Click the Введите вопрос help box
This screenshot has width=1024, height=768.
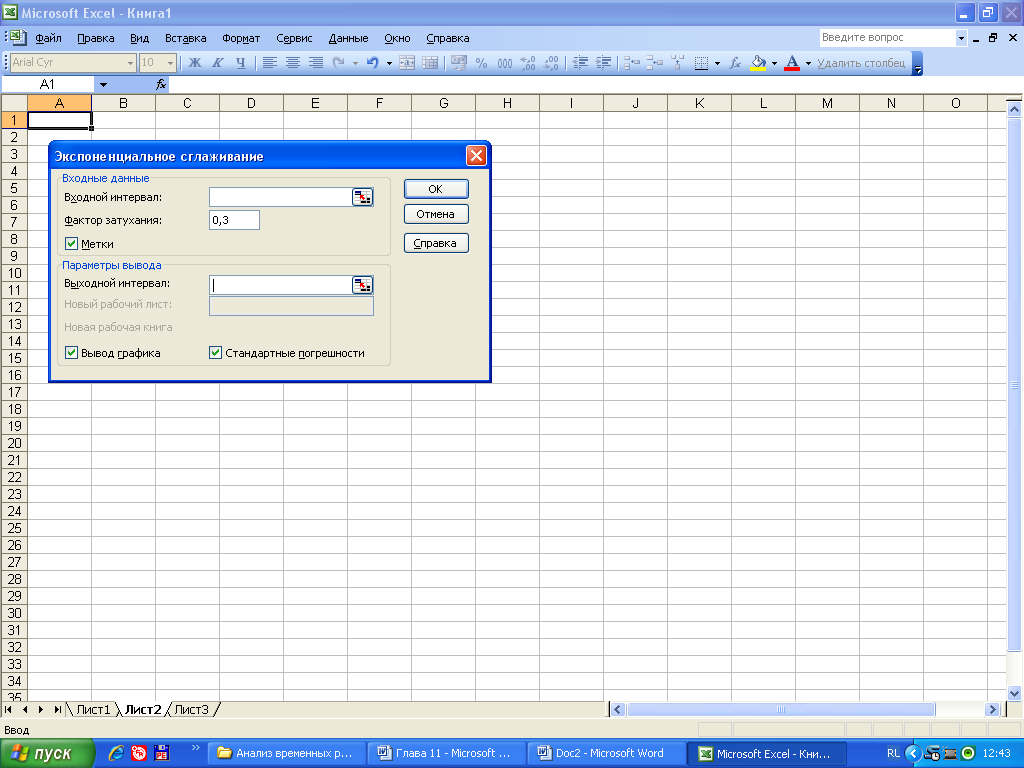coord(888,38)
